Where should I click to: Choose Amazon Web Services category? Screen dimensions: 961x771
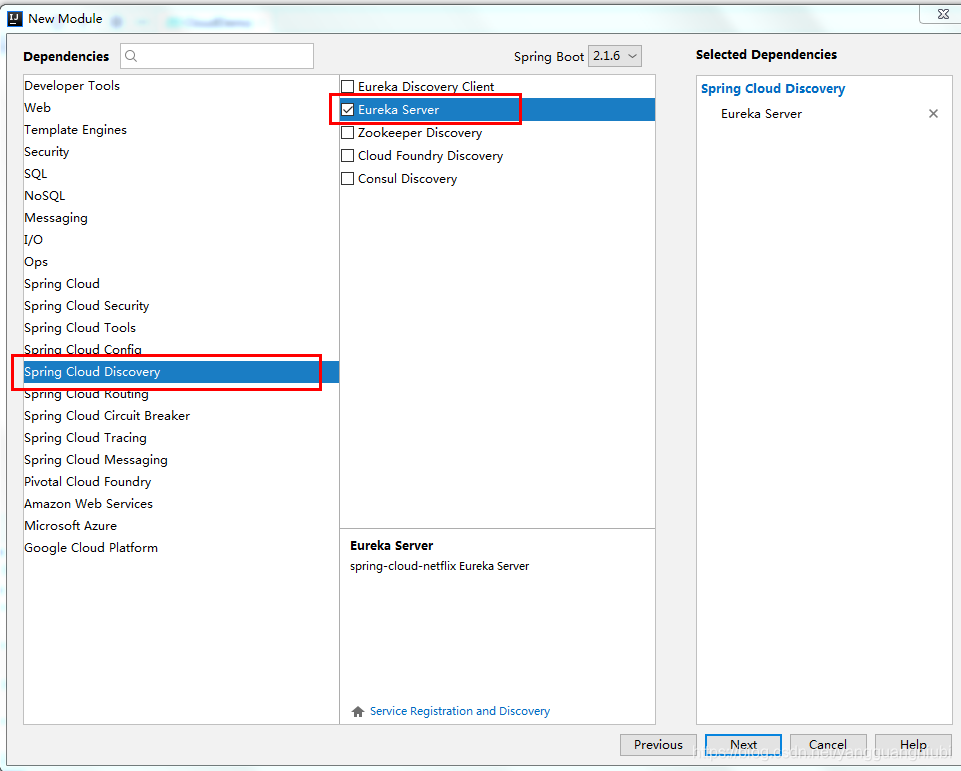coord(181,504)
